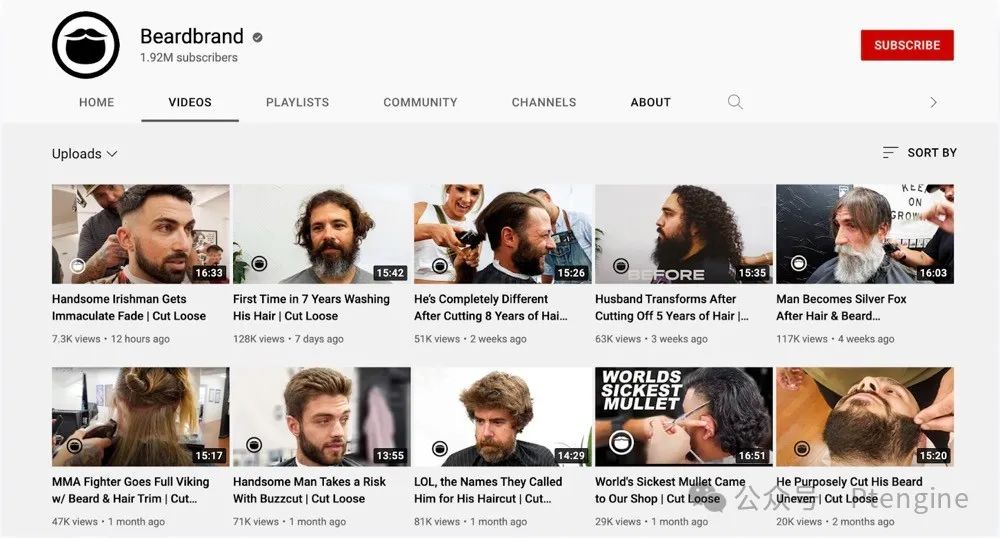Go to the ABOUT tab
Screen dimensions: 1000x538
(650, 102)
